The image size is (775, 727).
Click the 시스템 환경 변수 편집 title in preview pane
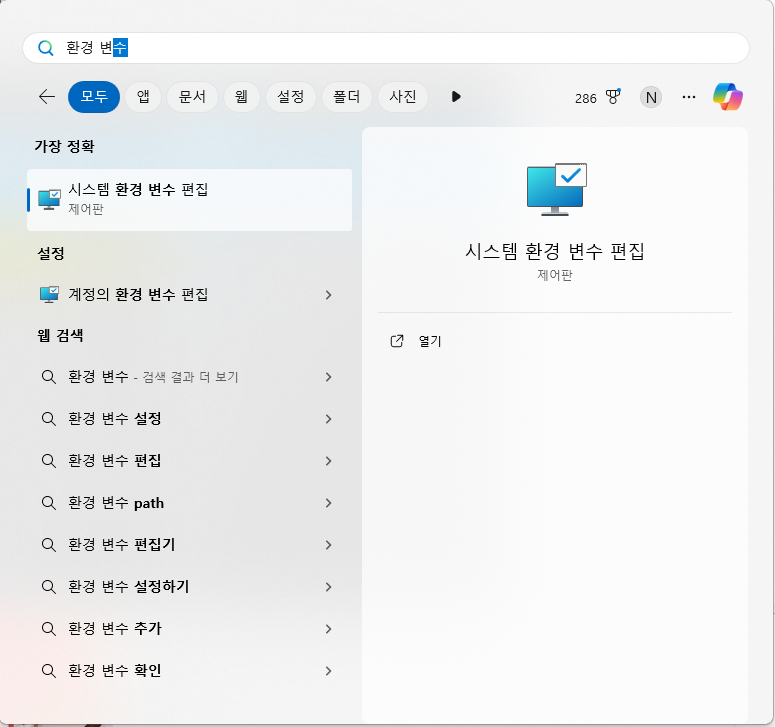[555, 252]
